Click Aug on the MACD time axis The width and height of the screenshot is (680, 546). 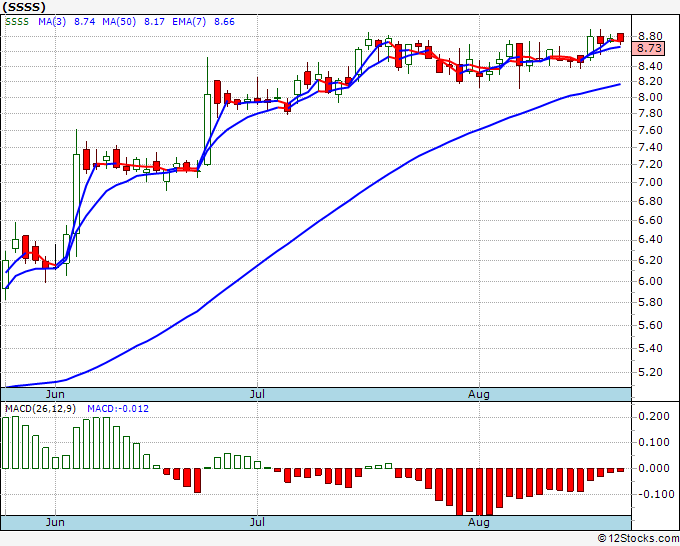coord(479,522)
